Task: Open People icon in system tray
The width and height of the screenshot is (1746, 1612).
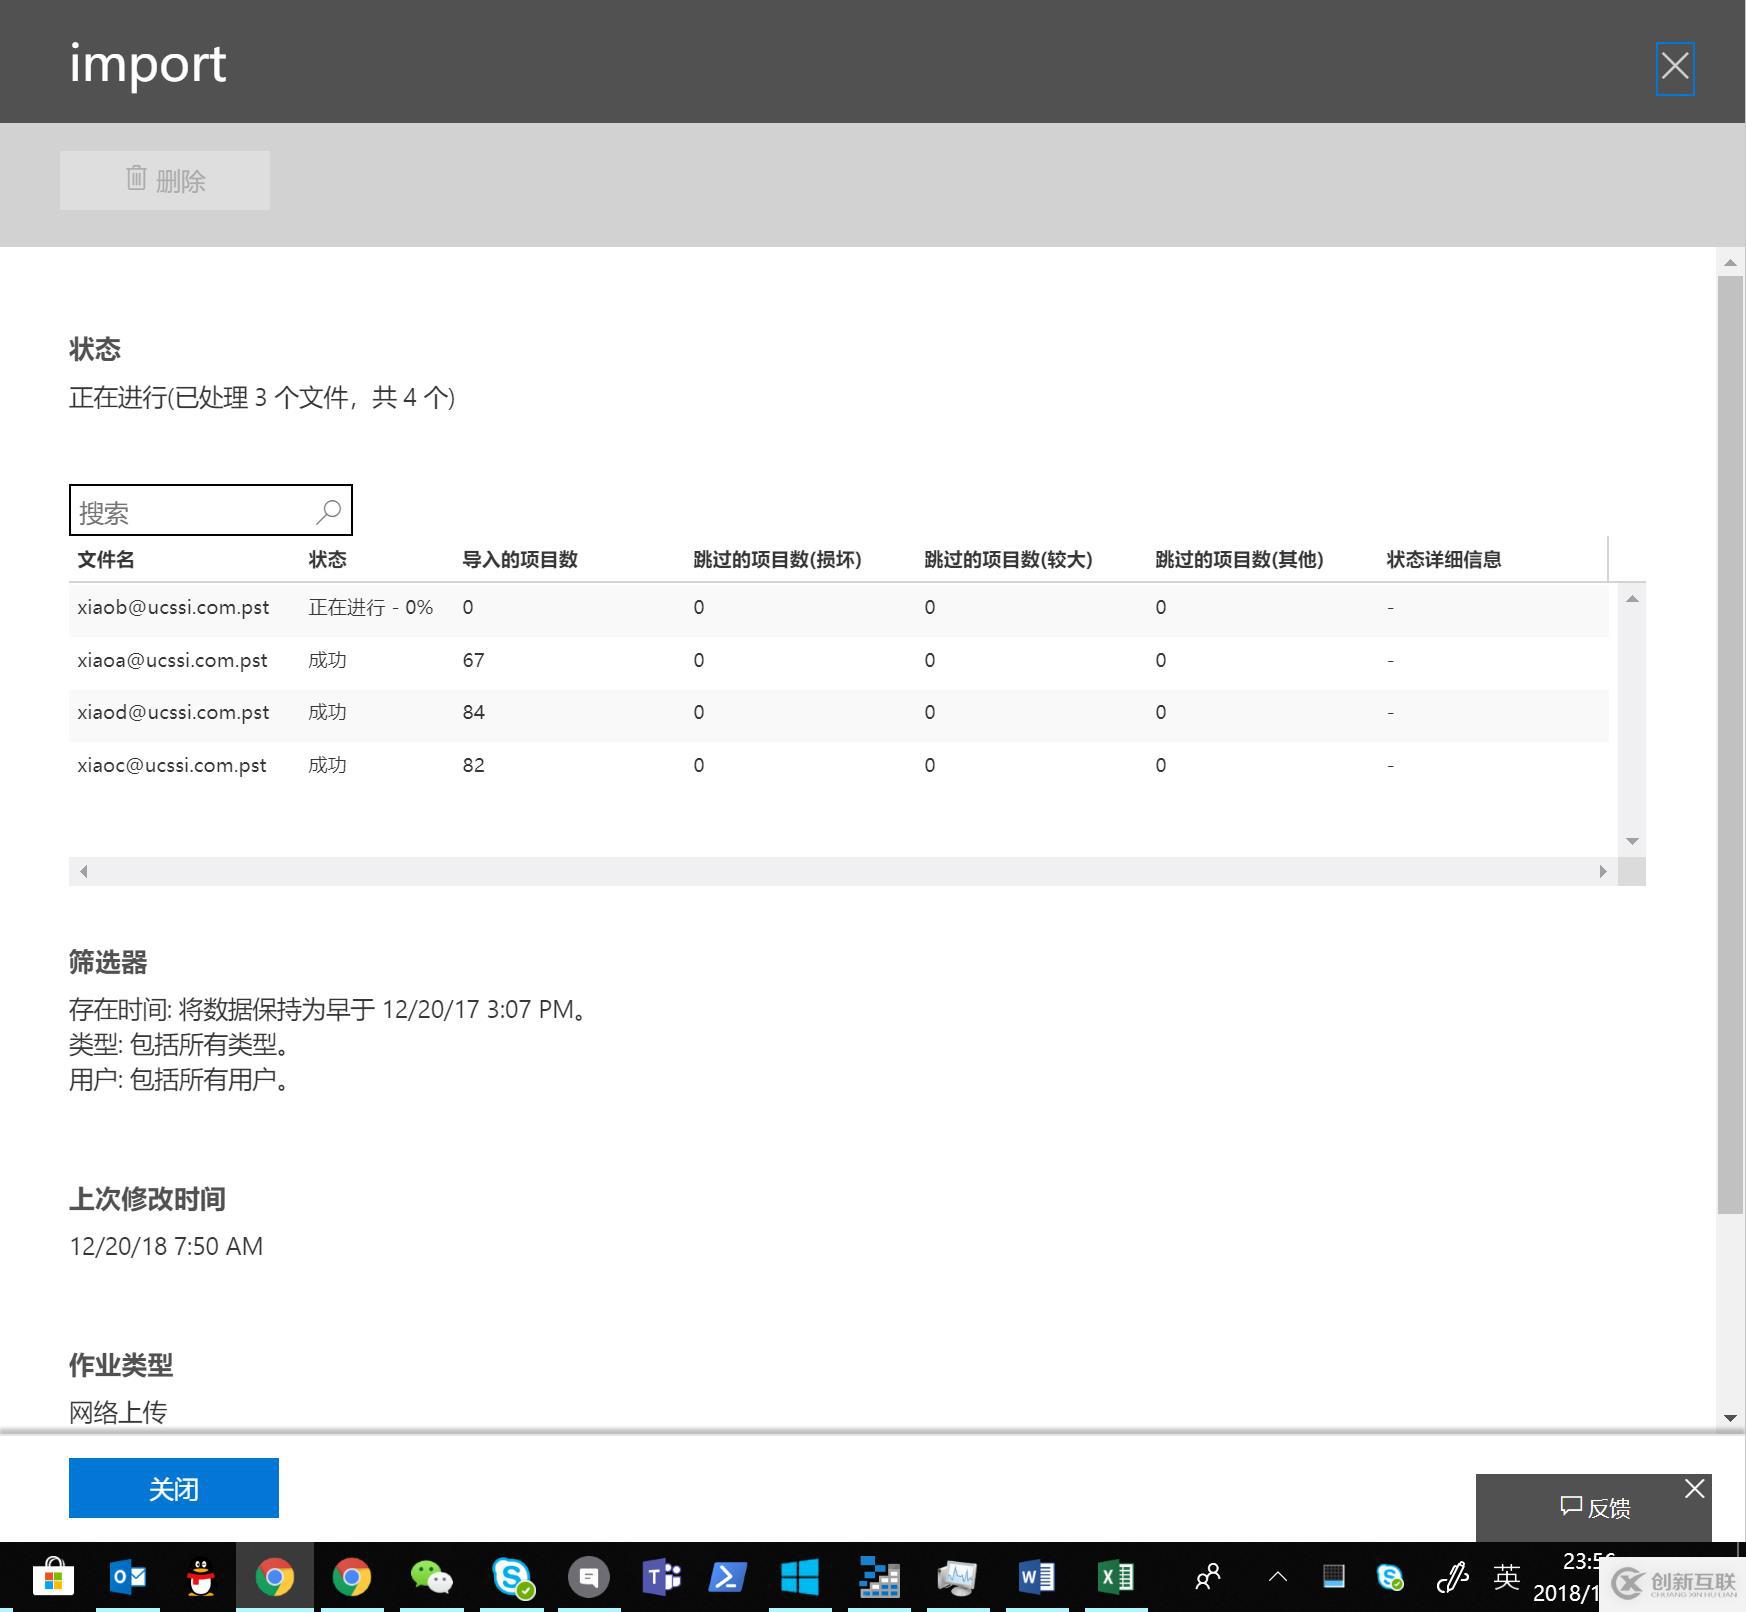Action: click(1208, 1578)
